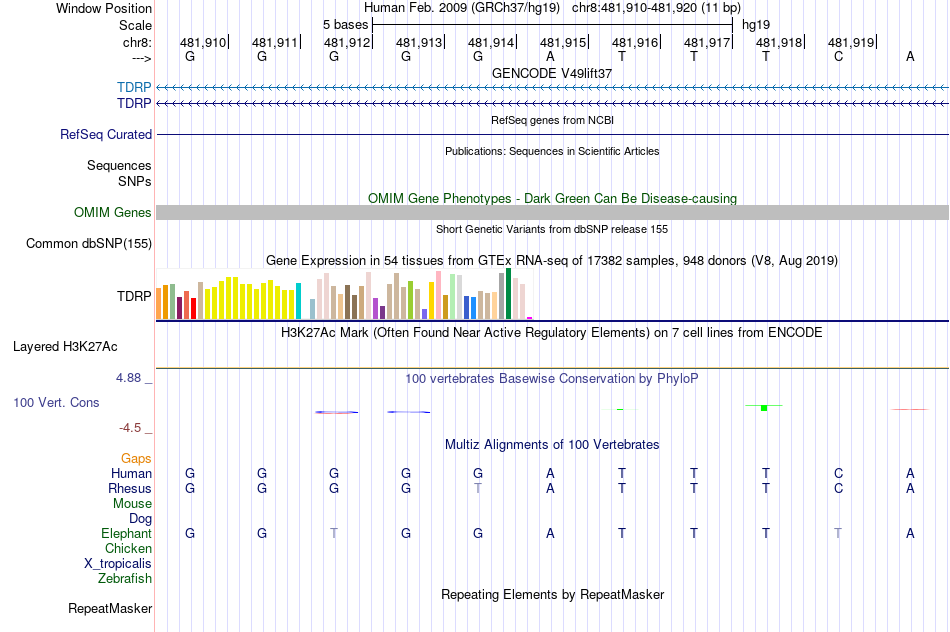The image size is (950, 632).
Task: Click the 481,917 ruler position
Action: point(707,42)
